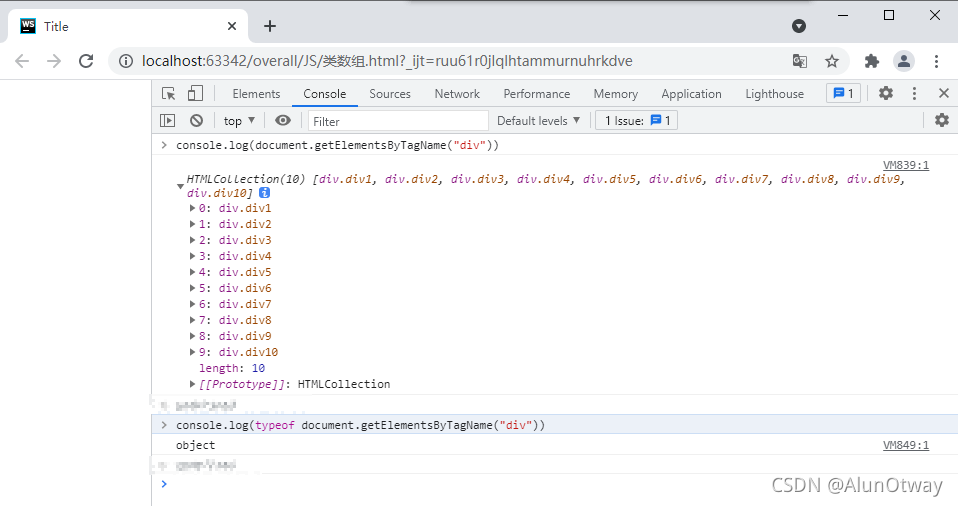Expand entry 8: div.div9
Screen dimensions: 958x506
pos(192,336)
